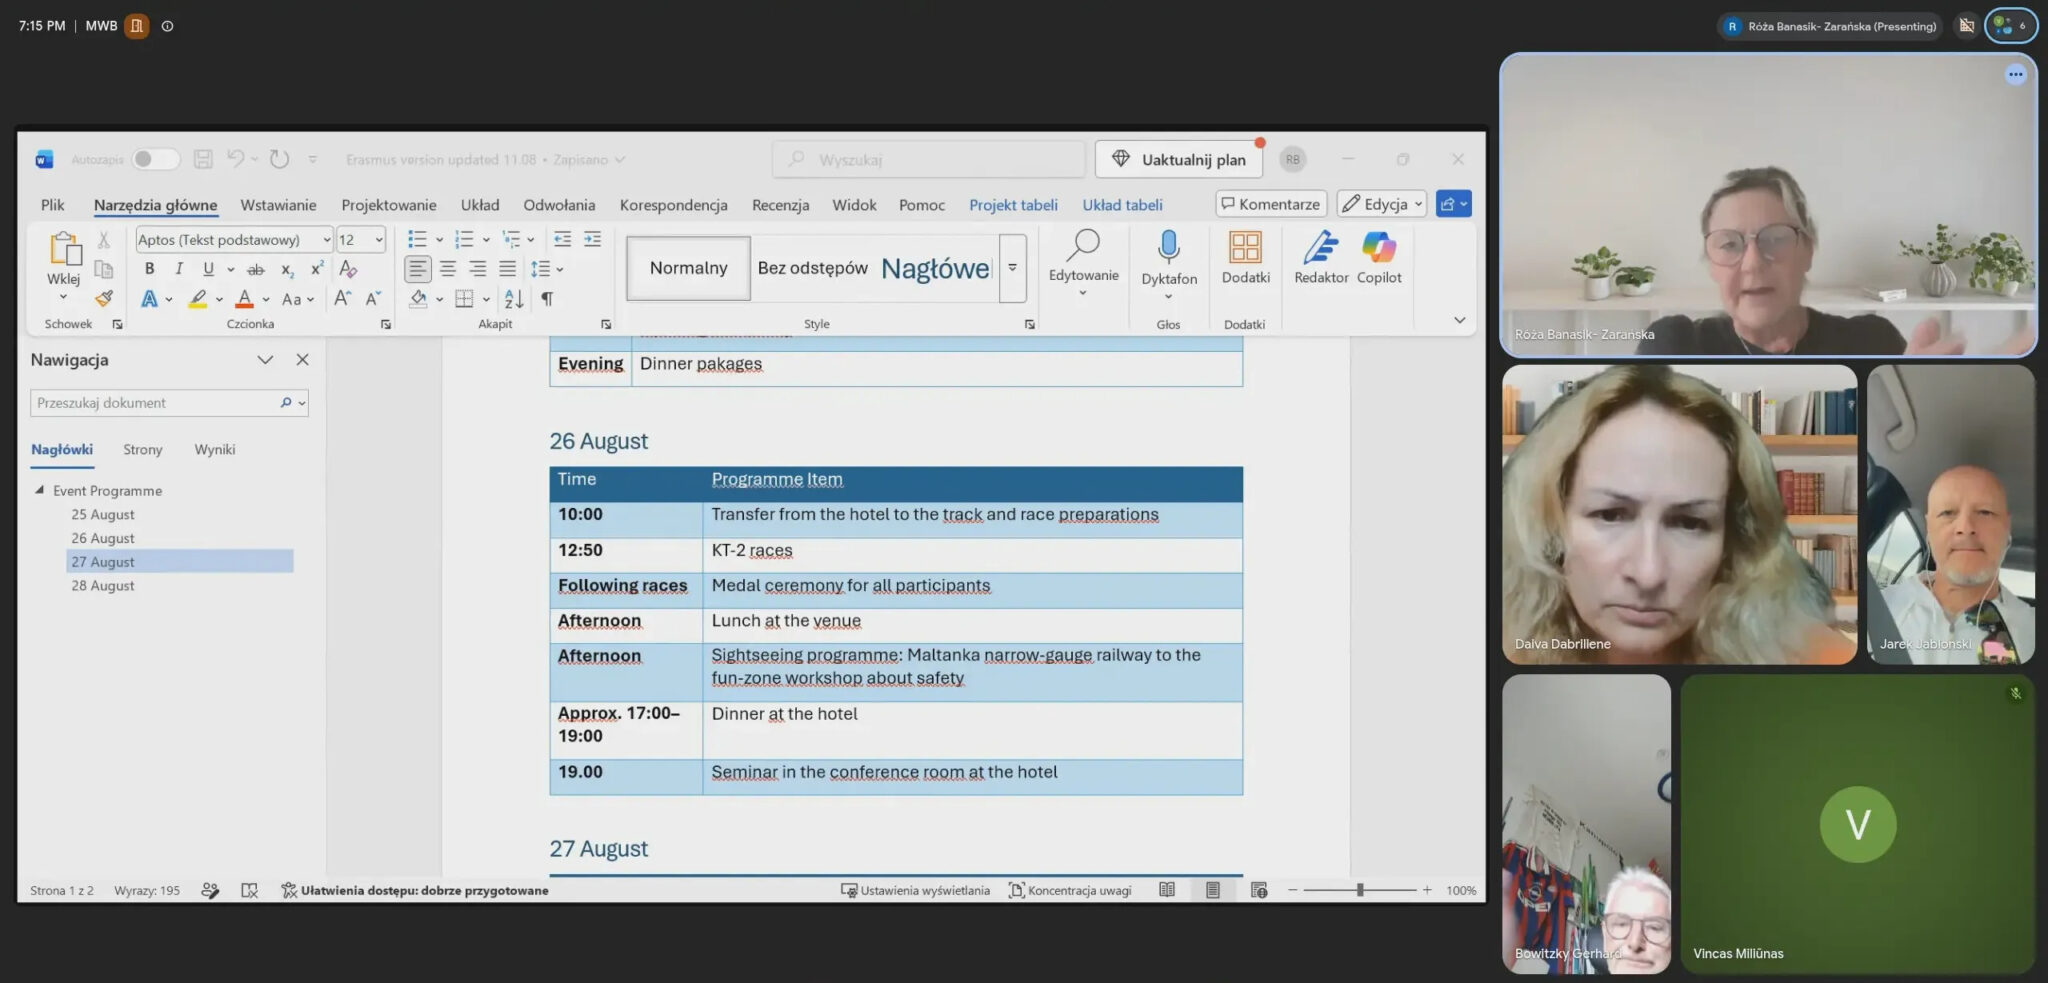Apply the yellow text highlight color
2048x983 pixels.
pyautogui.click(x=197, y=298)
